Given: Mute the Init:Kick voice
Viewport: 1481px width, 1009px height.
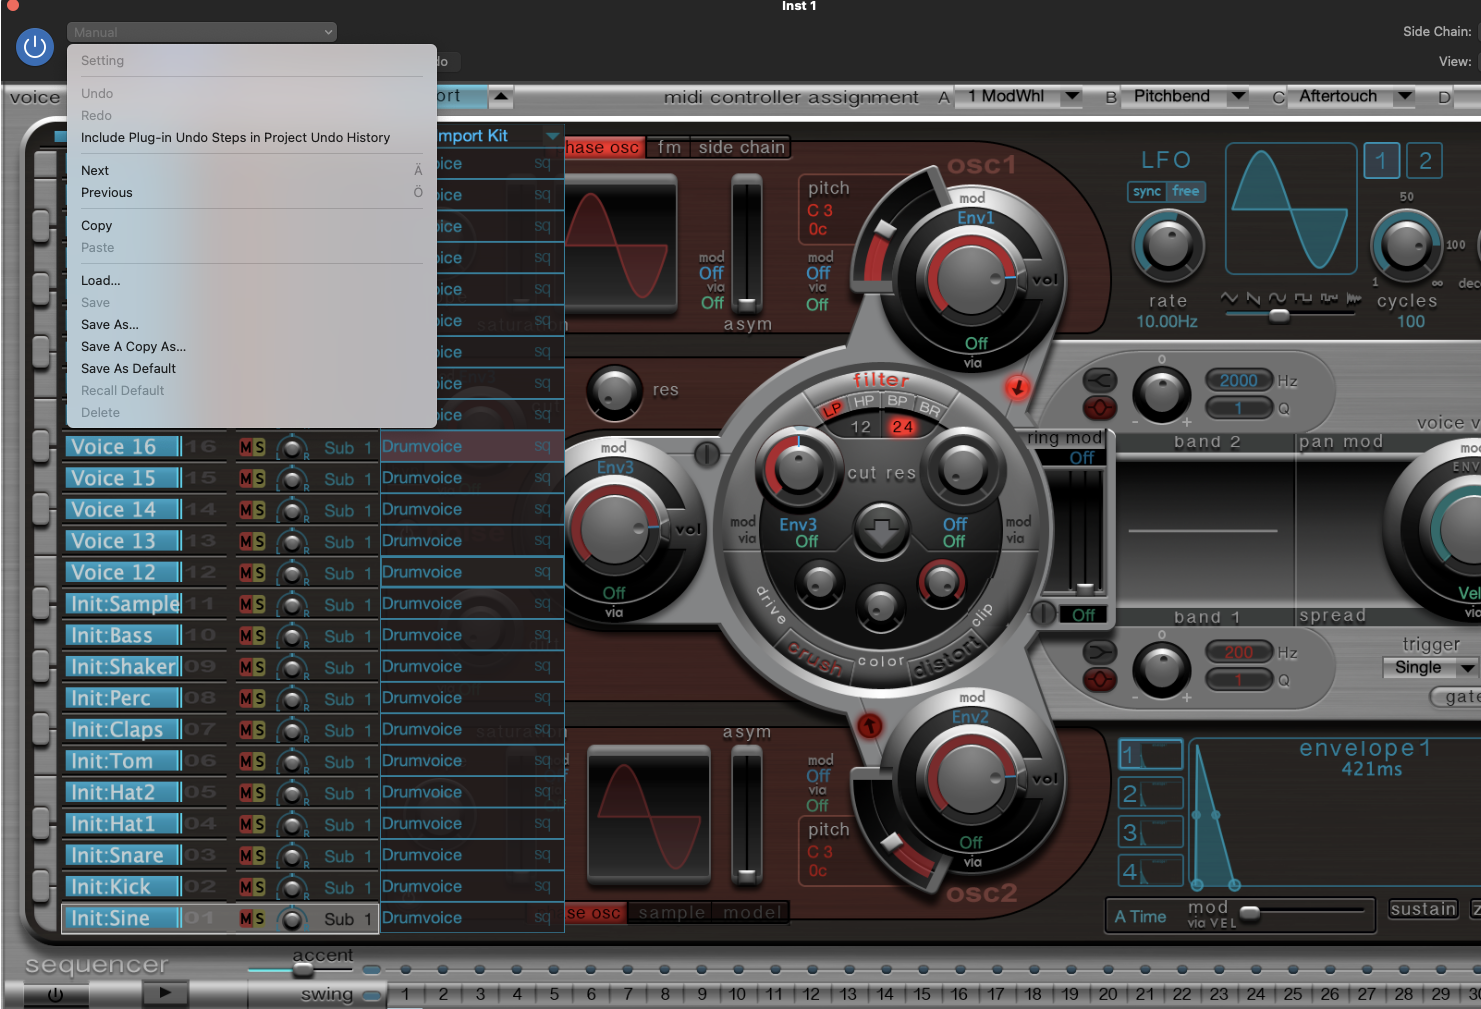Looking at the screenshot, I should (x=246, y=886).
